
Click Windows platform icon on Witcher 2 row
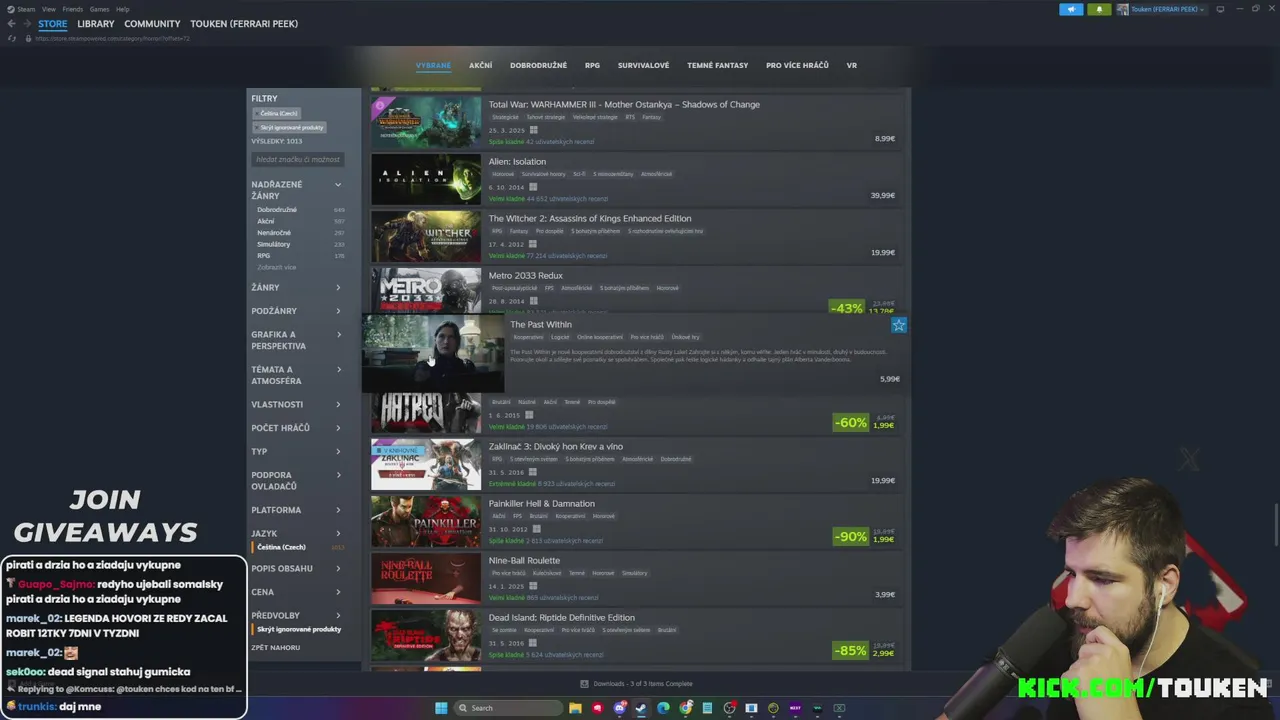(x=533, y=244)
